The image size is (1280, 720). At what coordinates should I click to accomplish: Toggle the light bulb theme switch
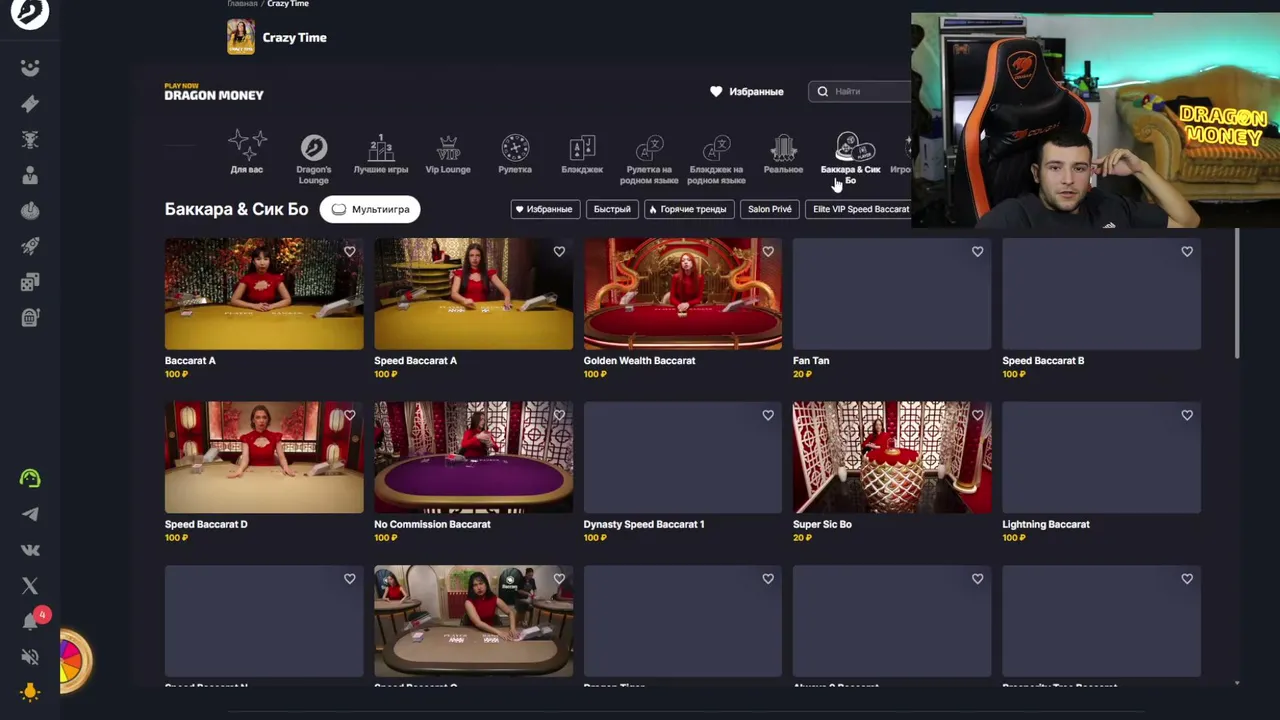[x=30, y=692]
